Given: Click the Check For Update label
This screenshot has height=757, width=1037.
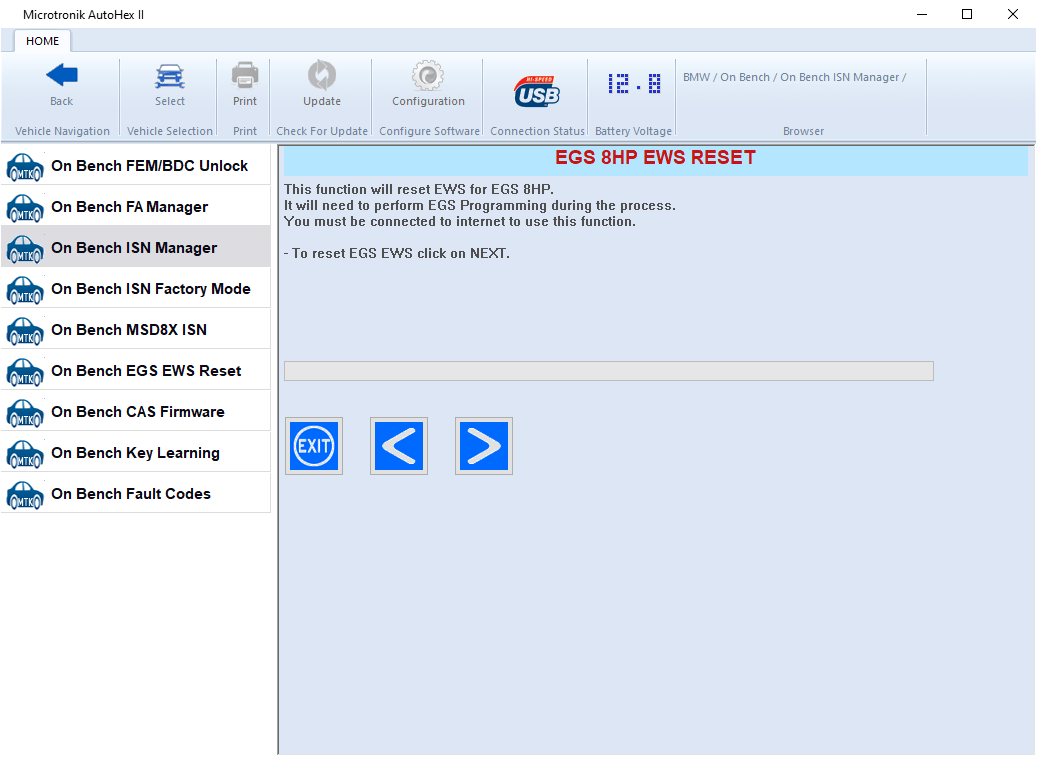Looking at the screenshot, I should 322,131.
